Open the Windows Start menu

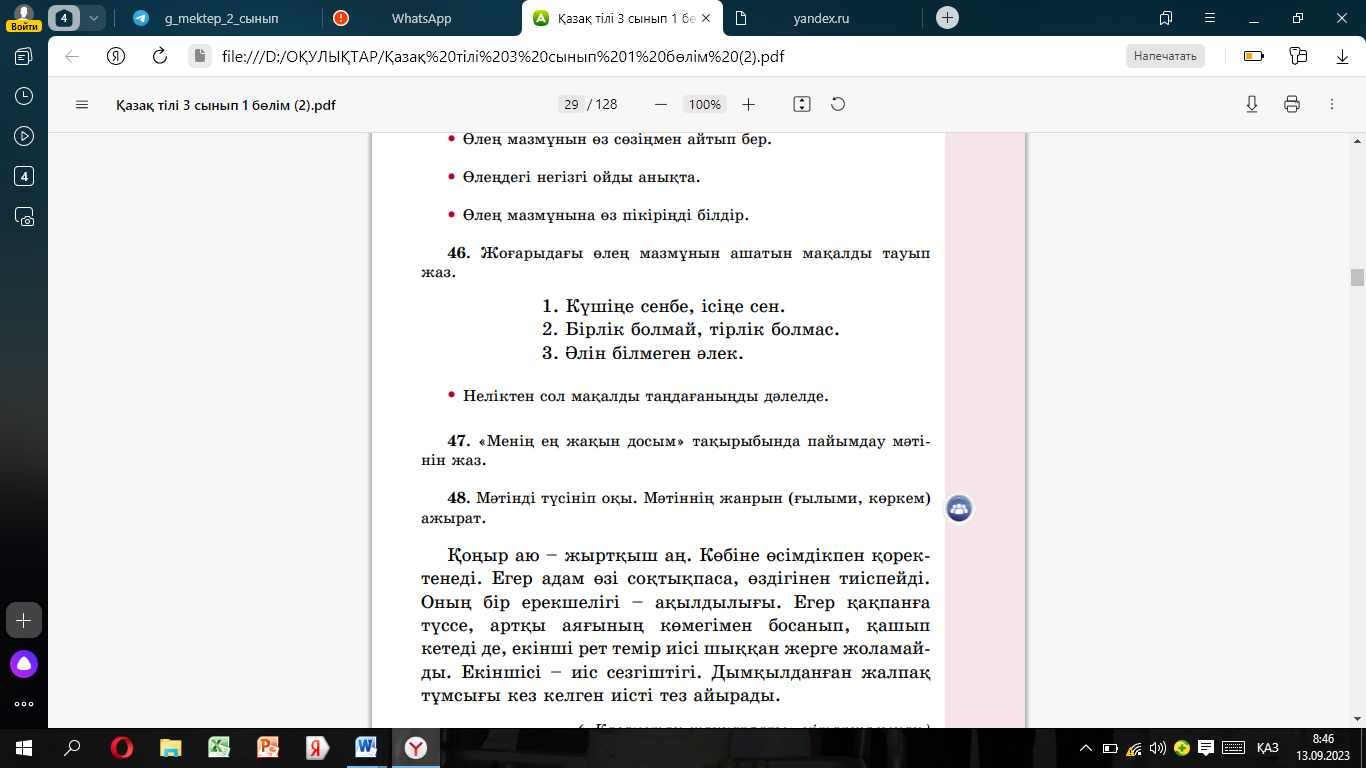coord(24,747)
